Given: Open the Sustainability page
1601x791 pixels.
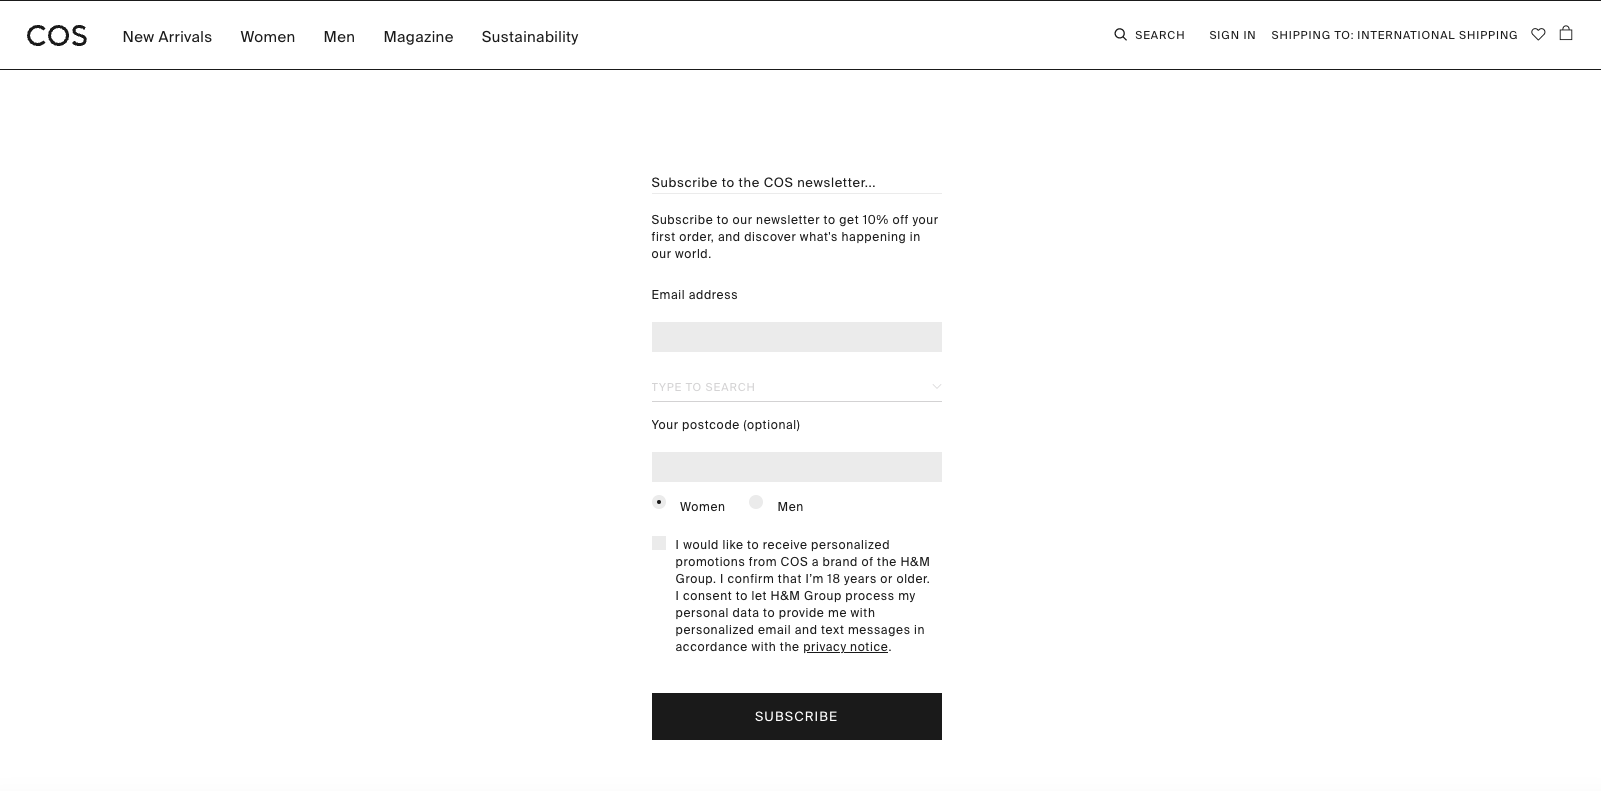Looking at the screenshot, I should click(x=530, y=37).
